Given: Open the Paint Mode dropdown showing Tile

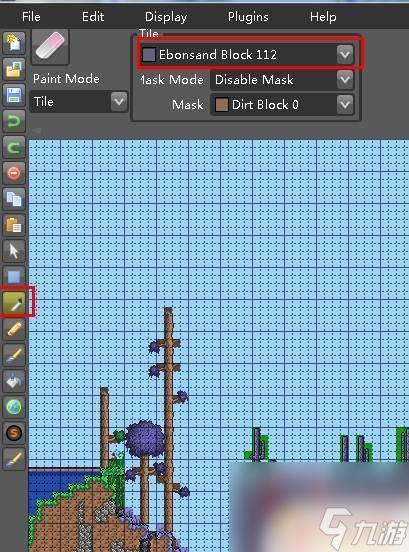Looking at the screenshot, I should point(79,102).
